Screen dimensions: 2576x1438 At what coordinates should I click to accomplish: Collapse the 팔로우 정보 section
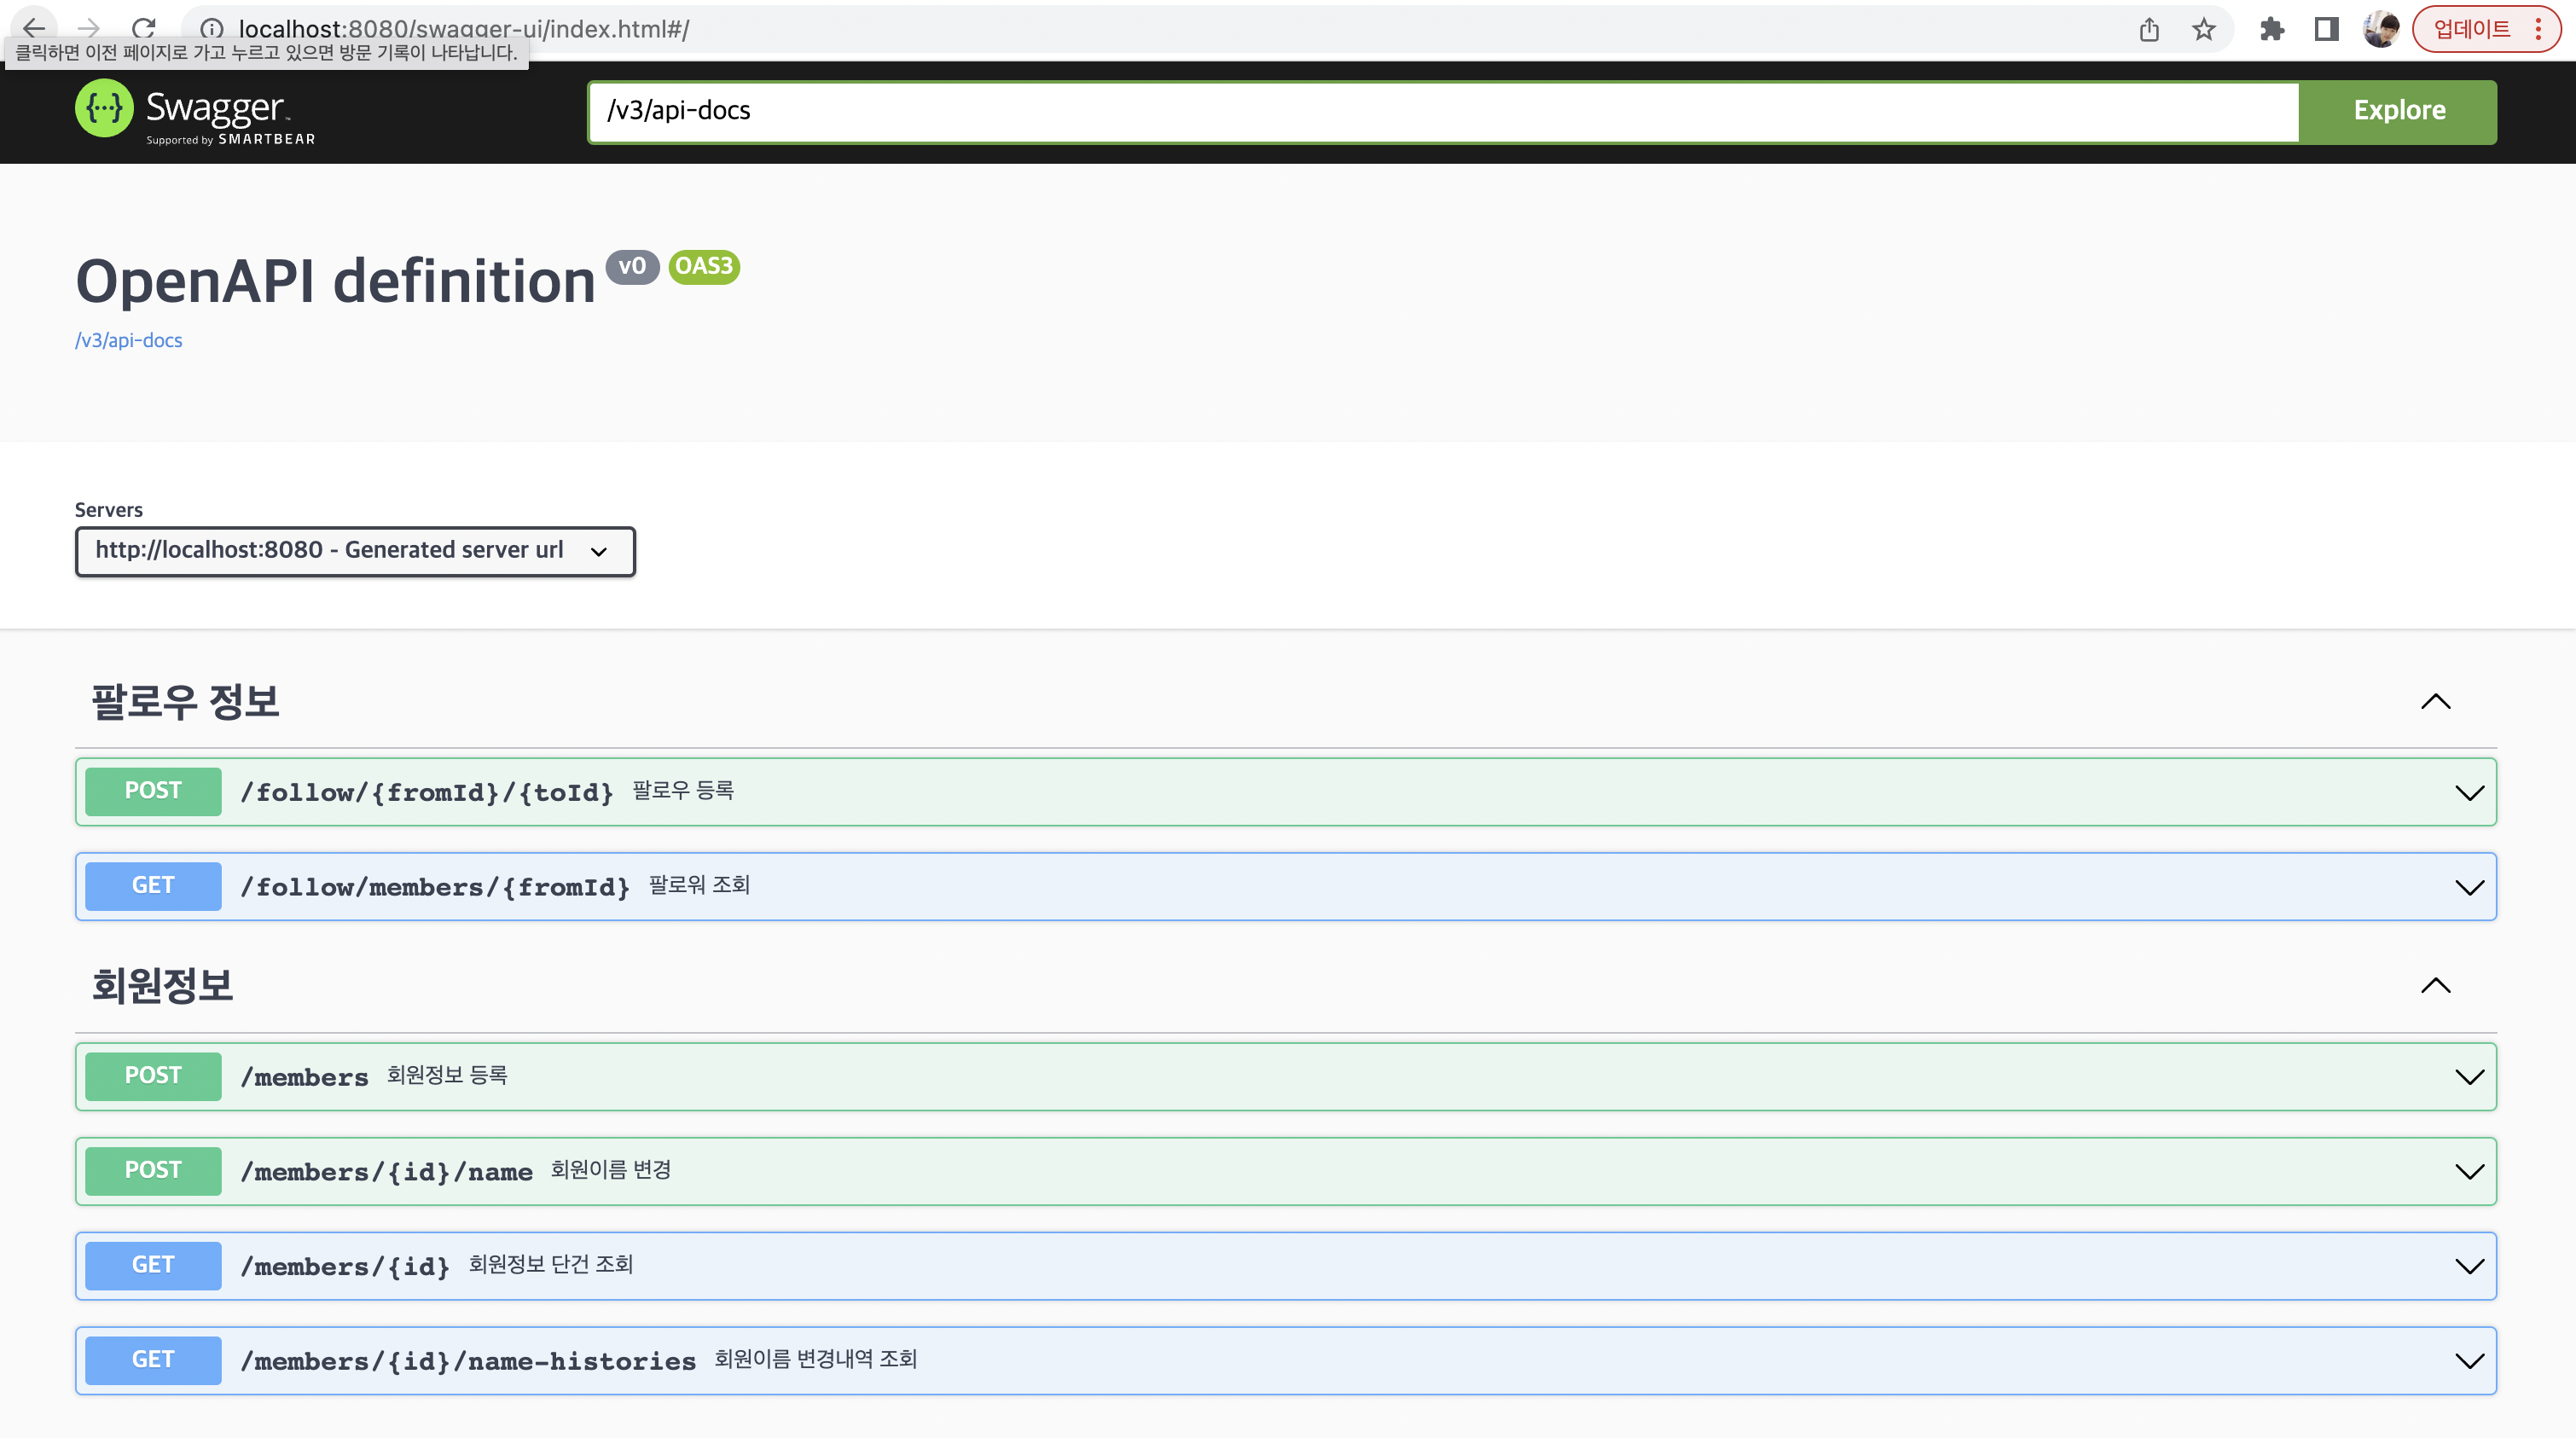(x=2435, y=701)
